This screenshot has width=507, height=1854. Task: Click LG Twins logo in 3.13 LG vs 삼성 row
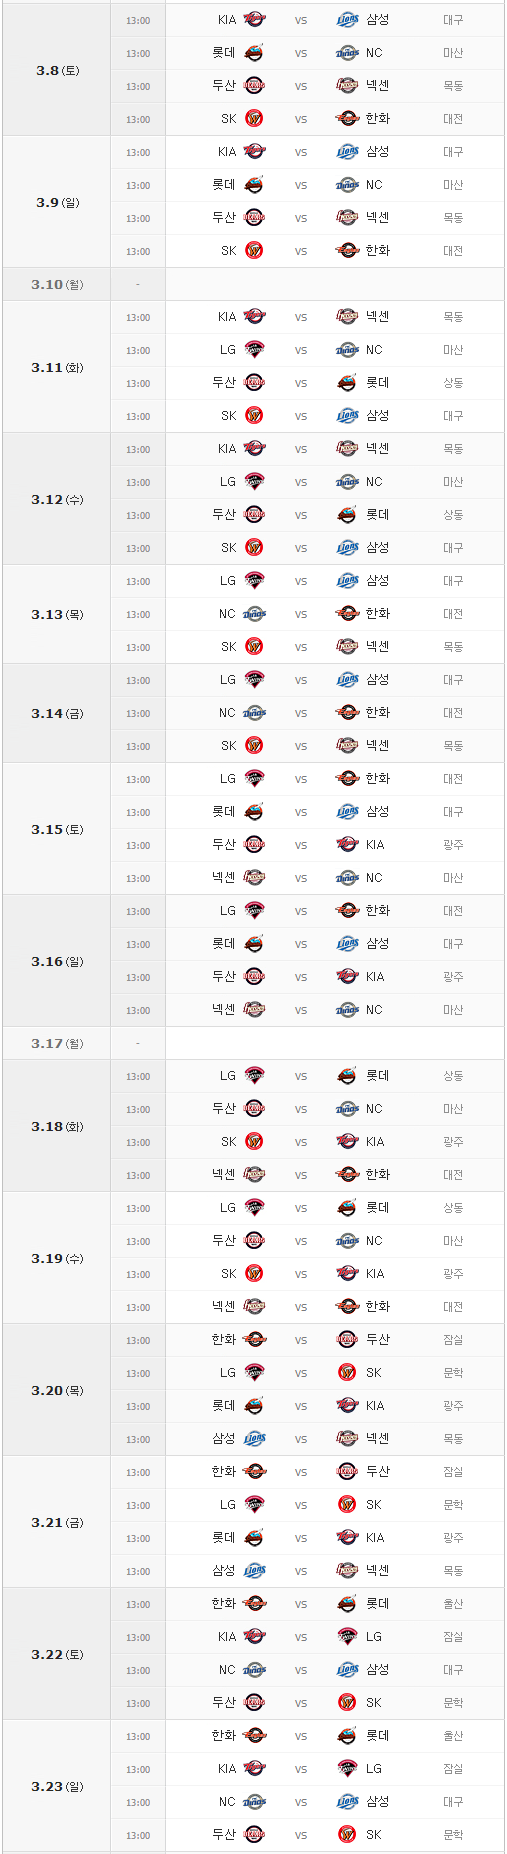click(254, 581)
